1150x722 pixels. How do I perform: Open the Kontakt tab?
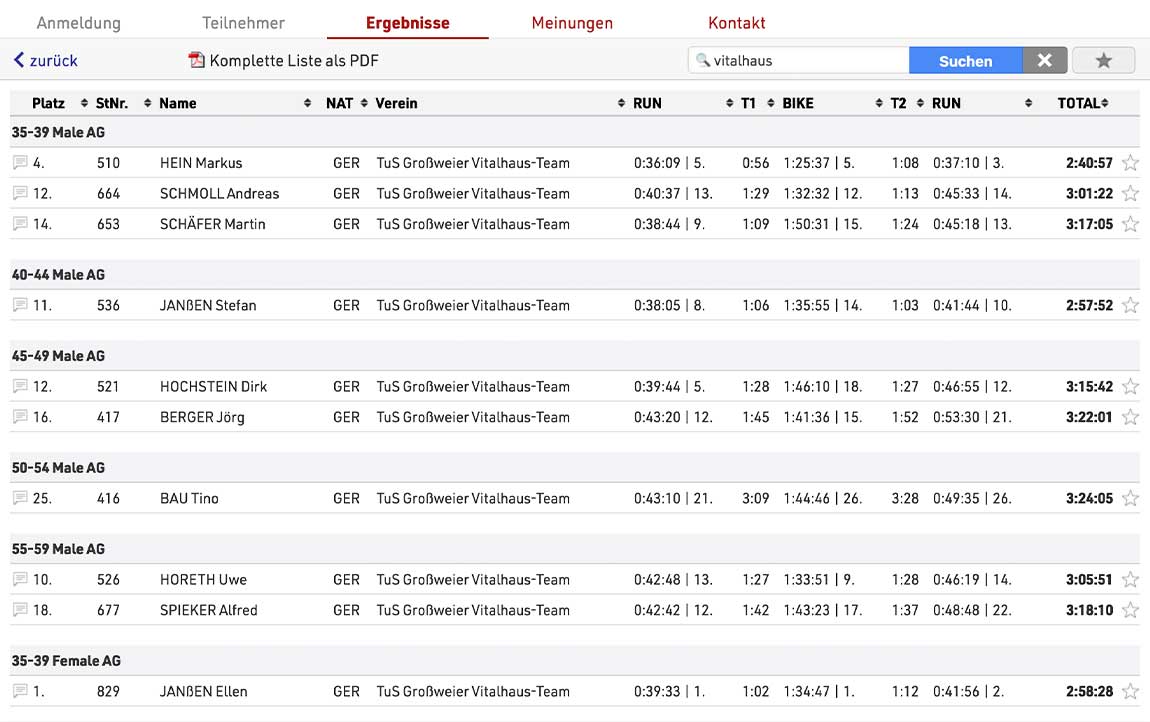736,23
